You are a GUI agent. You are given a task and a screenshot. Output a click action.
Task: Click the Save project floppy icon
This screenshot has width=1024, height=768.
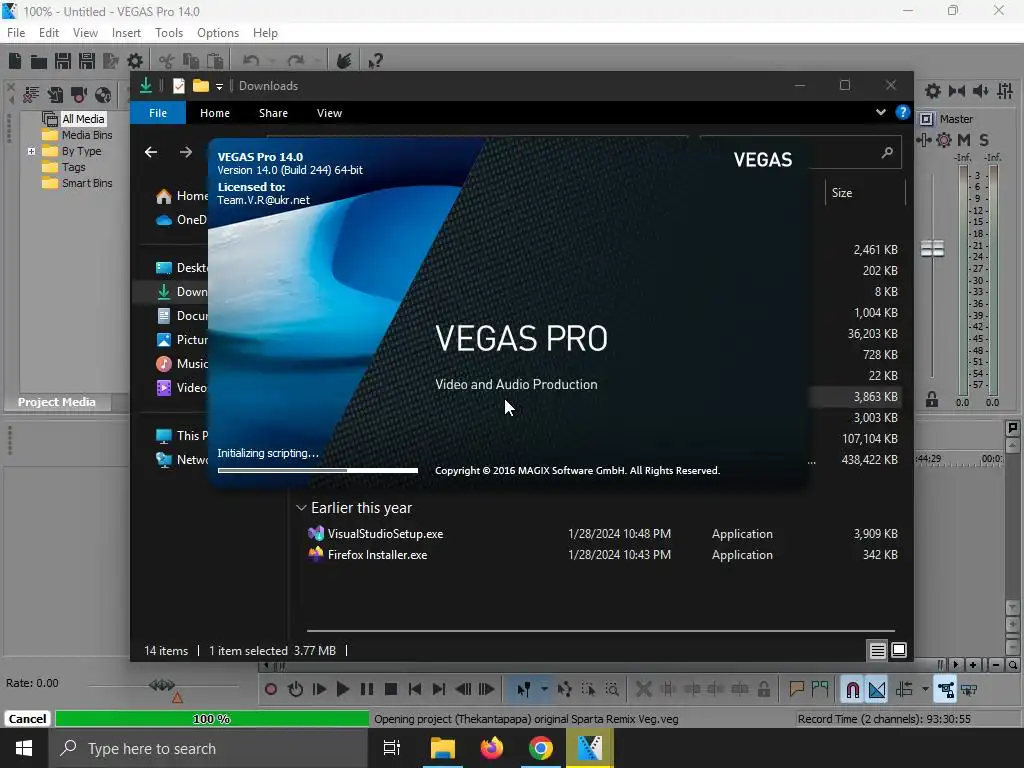[x=63, y=61]
